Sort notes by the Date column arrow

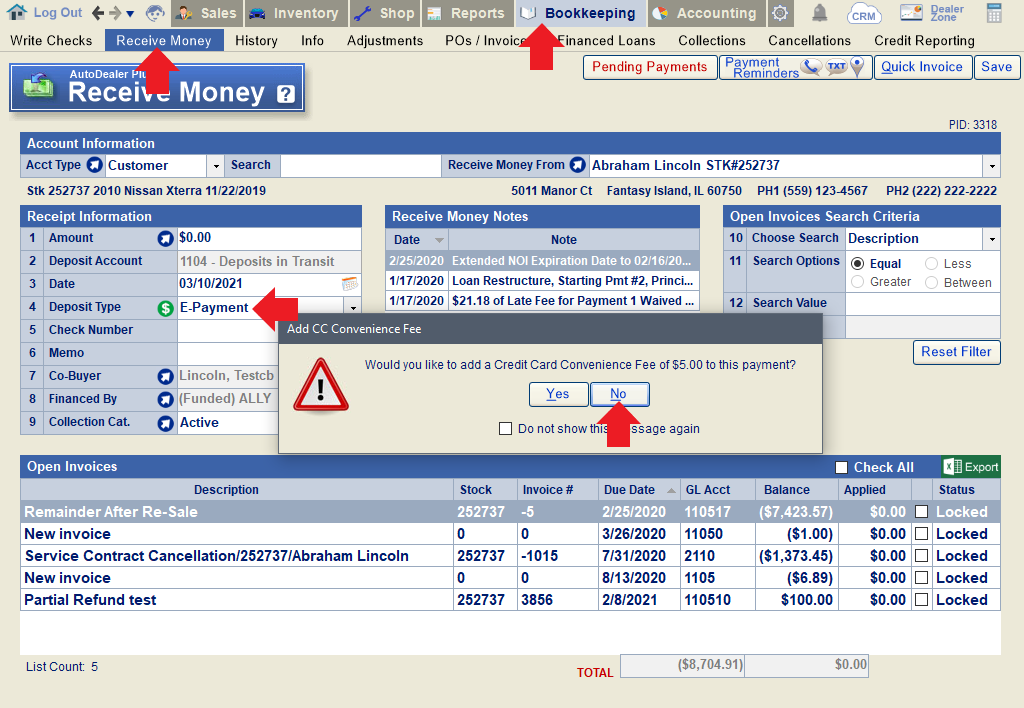point(440,240)
